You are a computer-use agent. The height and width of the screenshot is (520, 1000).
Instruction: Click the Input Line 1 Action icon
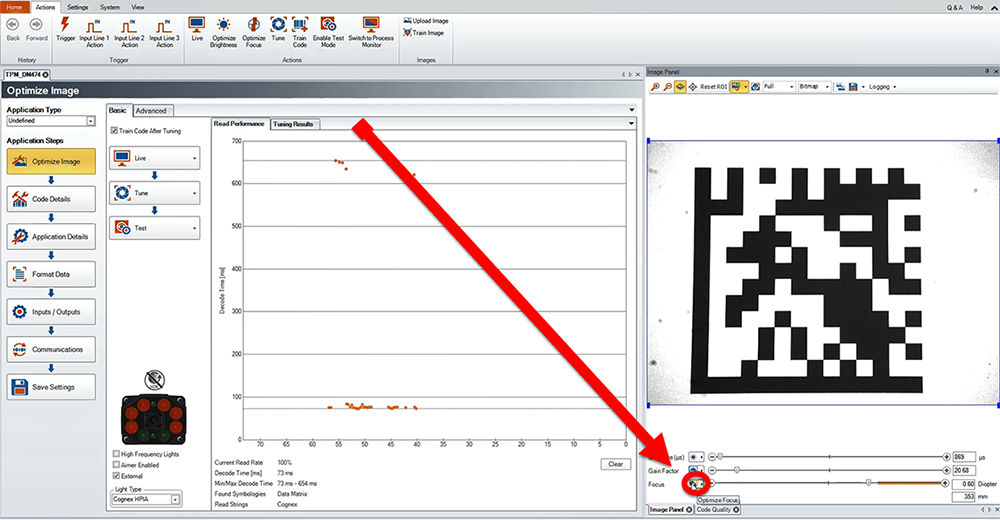(x=96, y=29)
